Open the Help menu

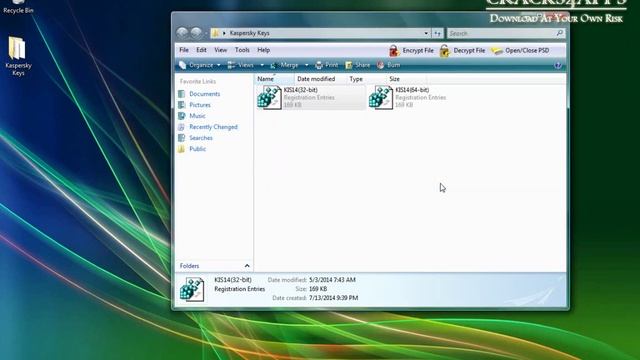click(x=264, y=50)
